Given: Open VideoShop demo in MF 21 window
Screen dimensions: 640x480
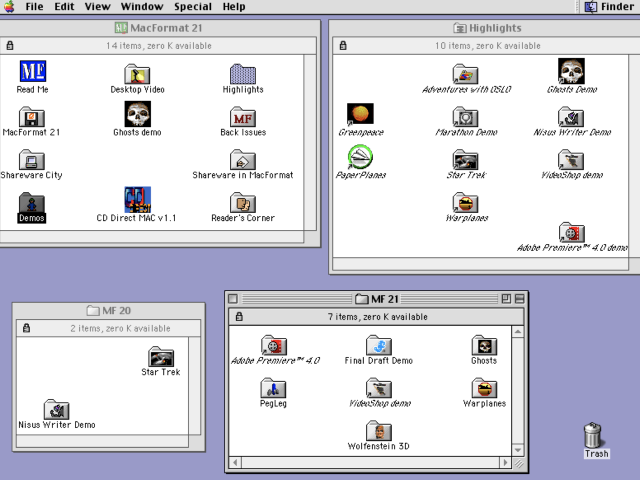Looking at the screenshot, I should pos(379,388).
